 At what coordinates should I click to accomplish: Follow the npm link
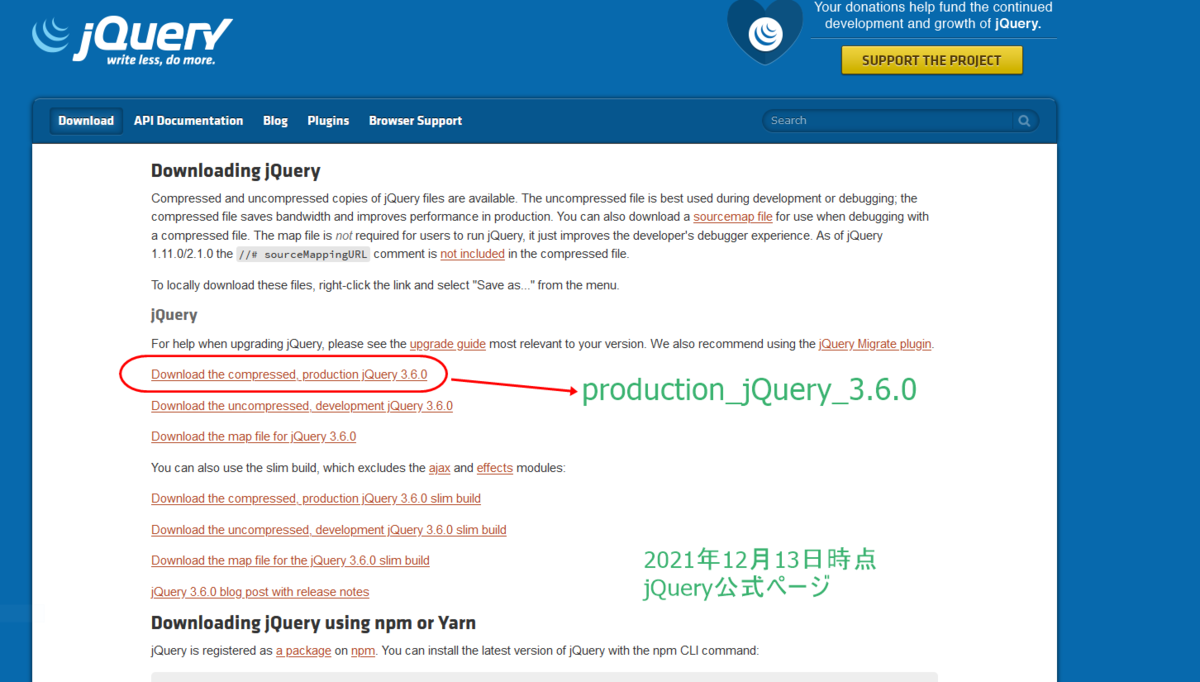tap(363, 651)
